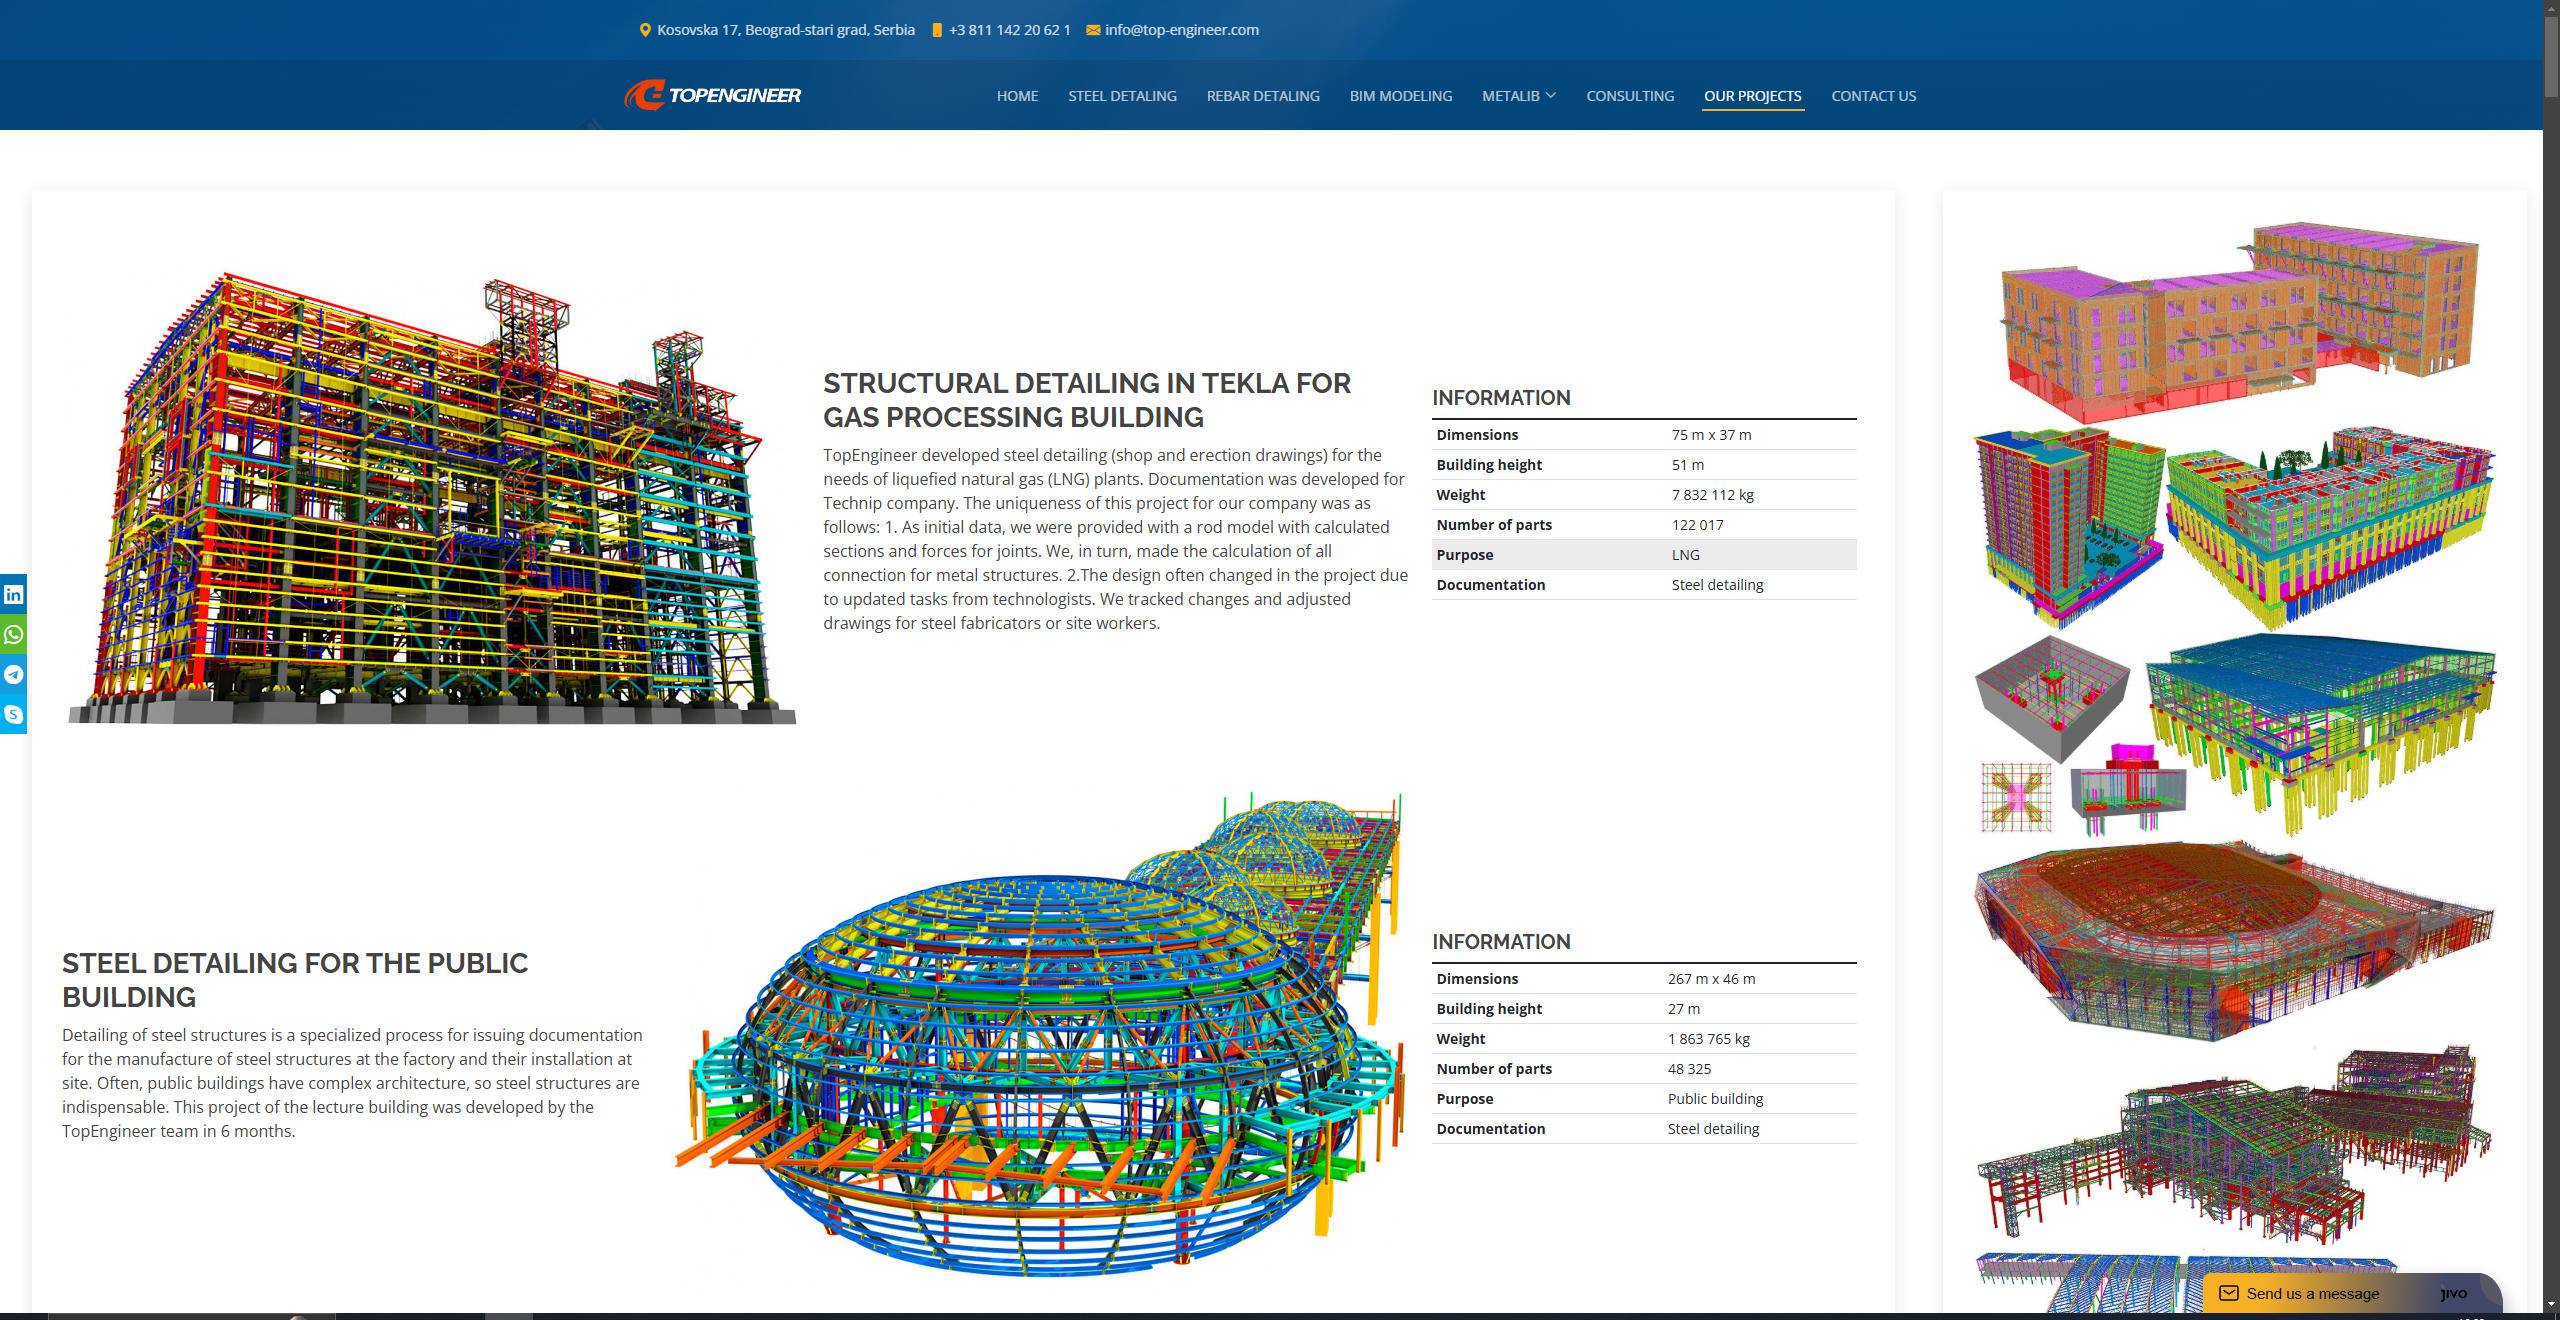The width and height of the screenshot is (2560, 1320).
Task: Expand the Metalib dropdown menu
Action: click(x=1518, y=96)
